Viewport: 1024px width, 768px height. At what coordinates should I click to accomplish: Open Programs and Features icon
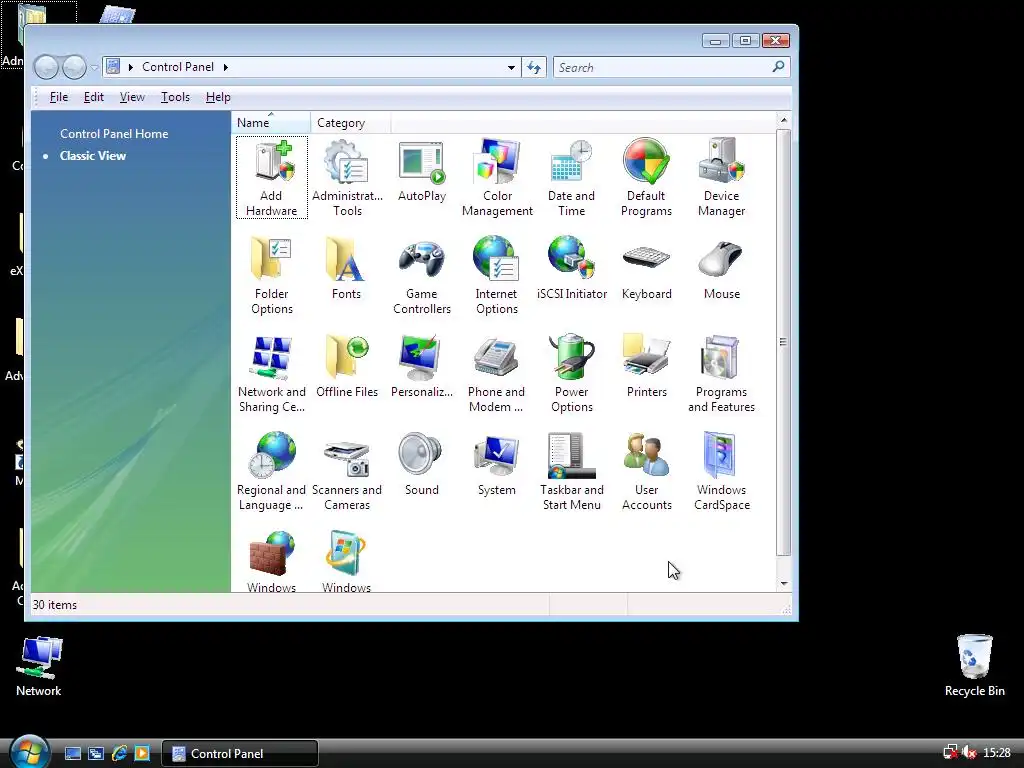[721, 373]
